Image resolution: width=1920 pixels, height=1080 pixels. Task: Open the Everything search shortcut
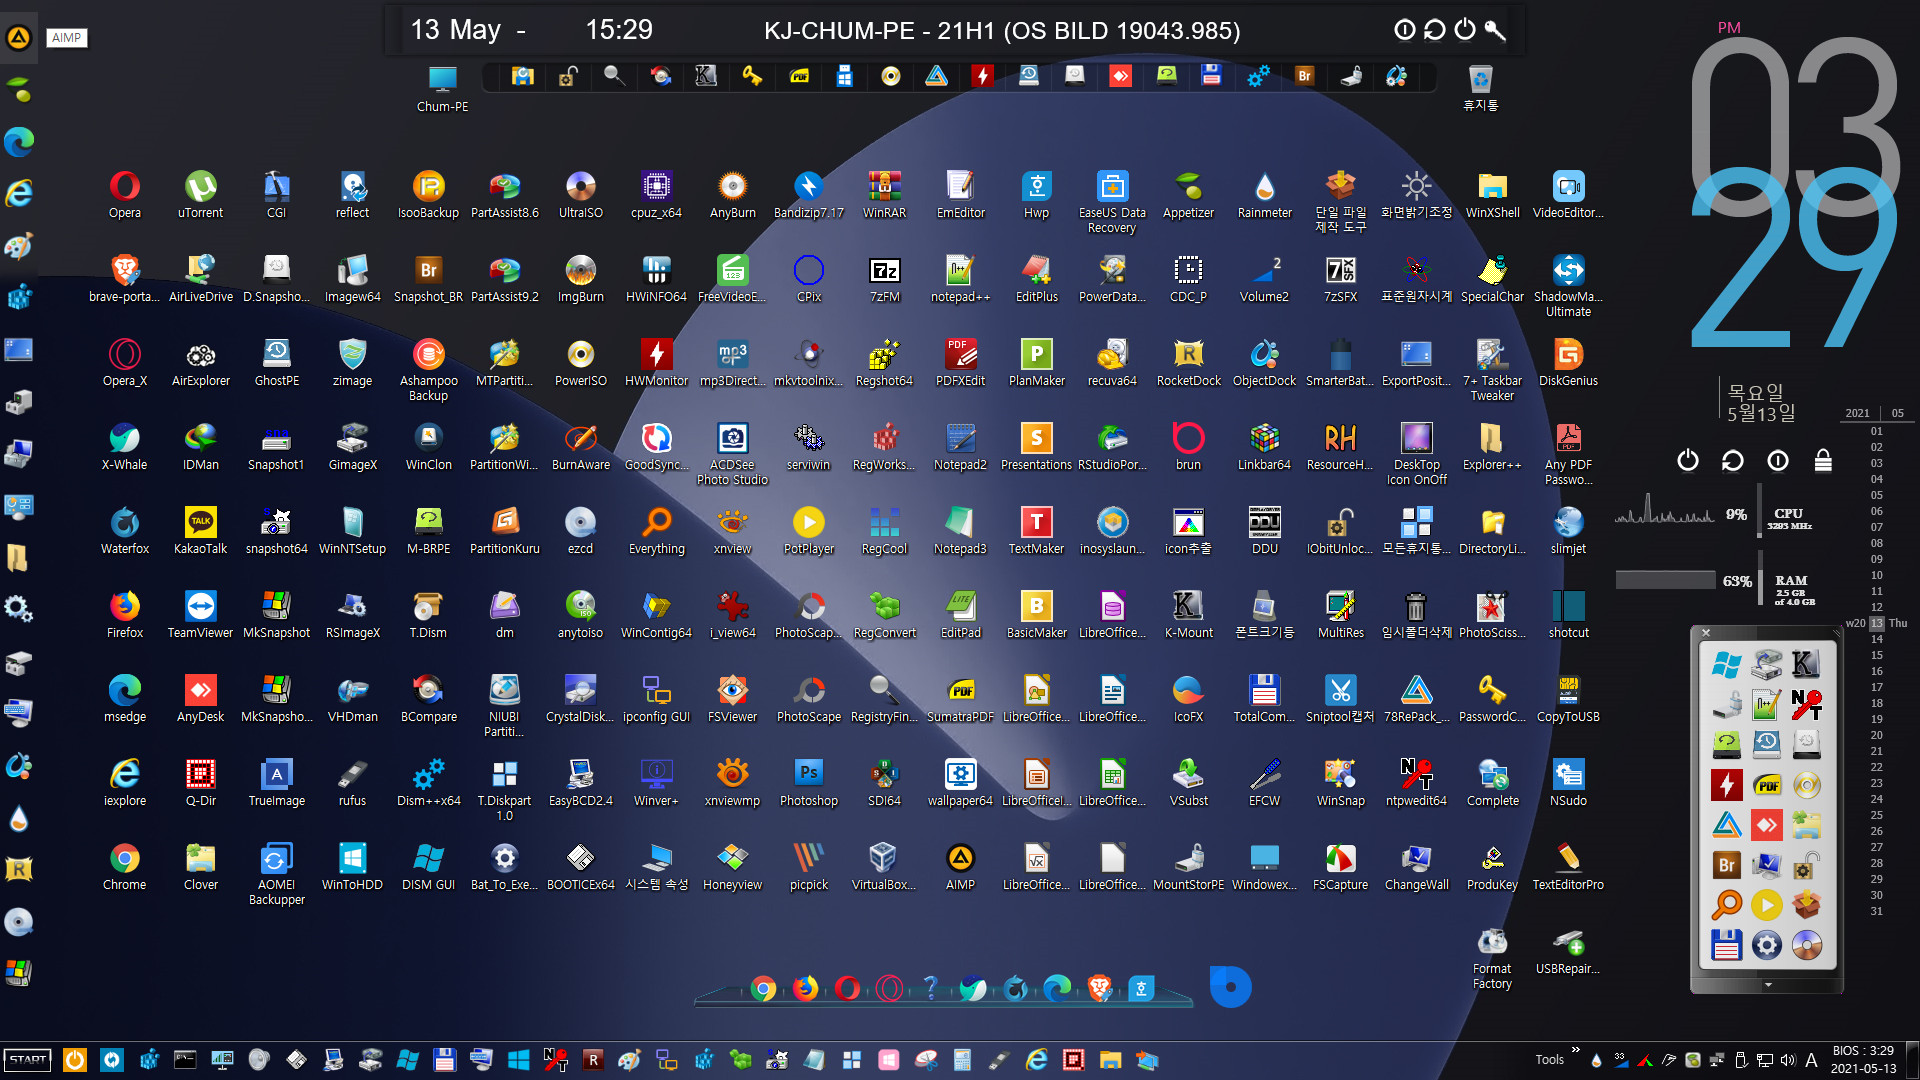point(657,530)
